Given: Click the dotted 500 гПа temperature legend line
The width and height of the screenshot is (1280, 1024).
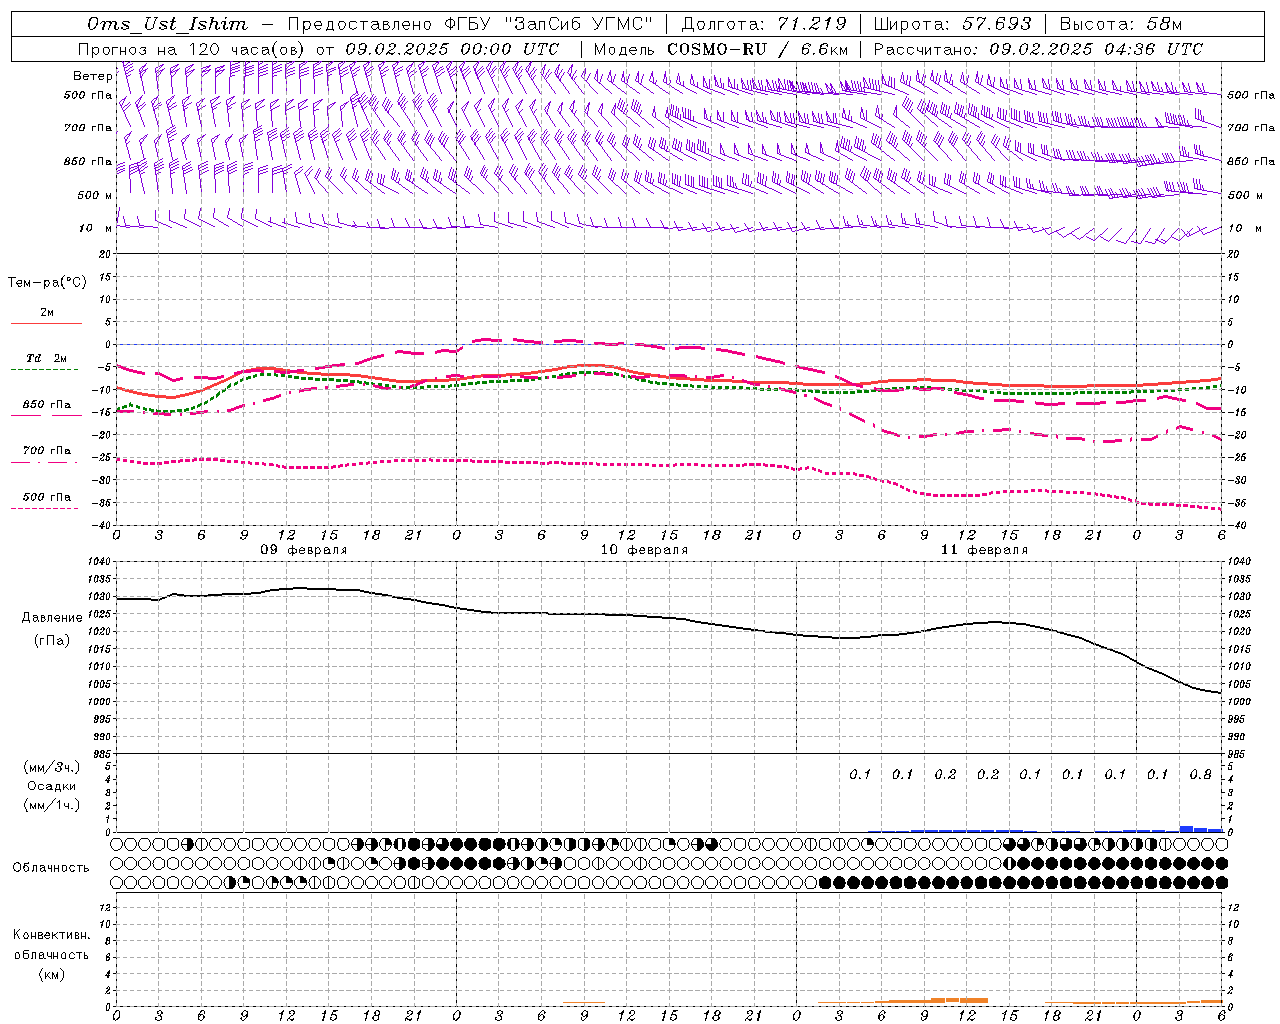Looking at the screenshot, I should pos(44,508).
